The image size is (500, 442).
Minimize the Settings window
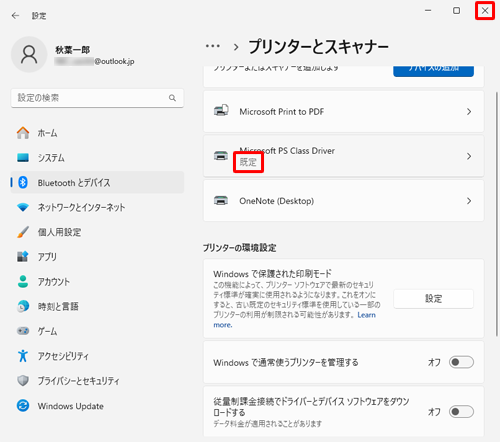[x=428, y=11]
